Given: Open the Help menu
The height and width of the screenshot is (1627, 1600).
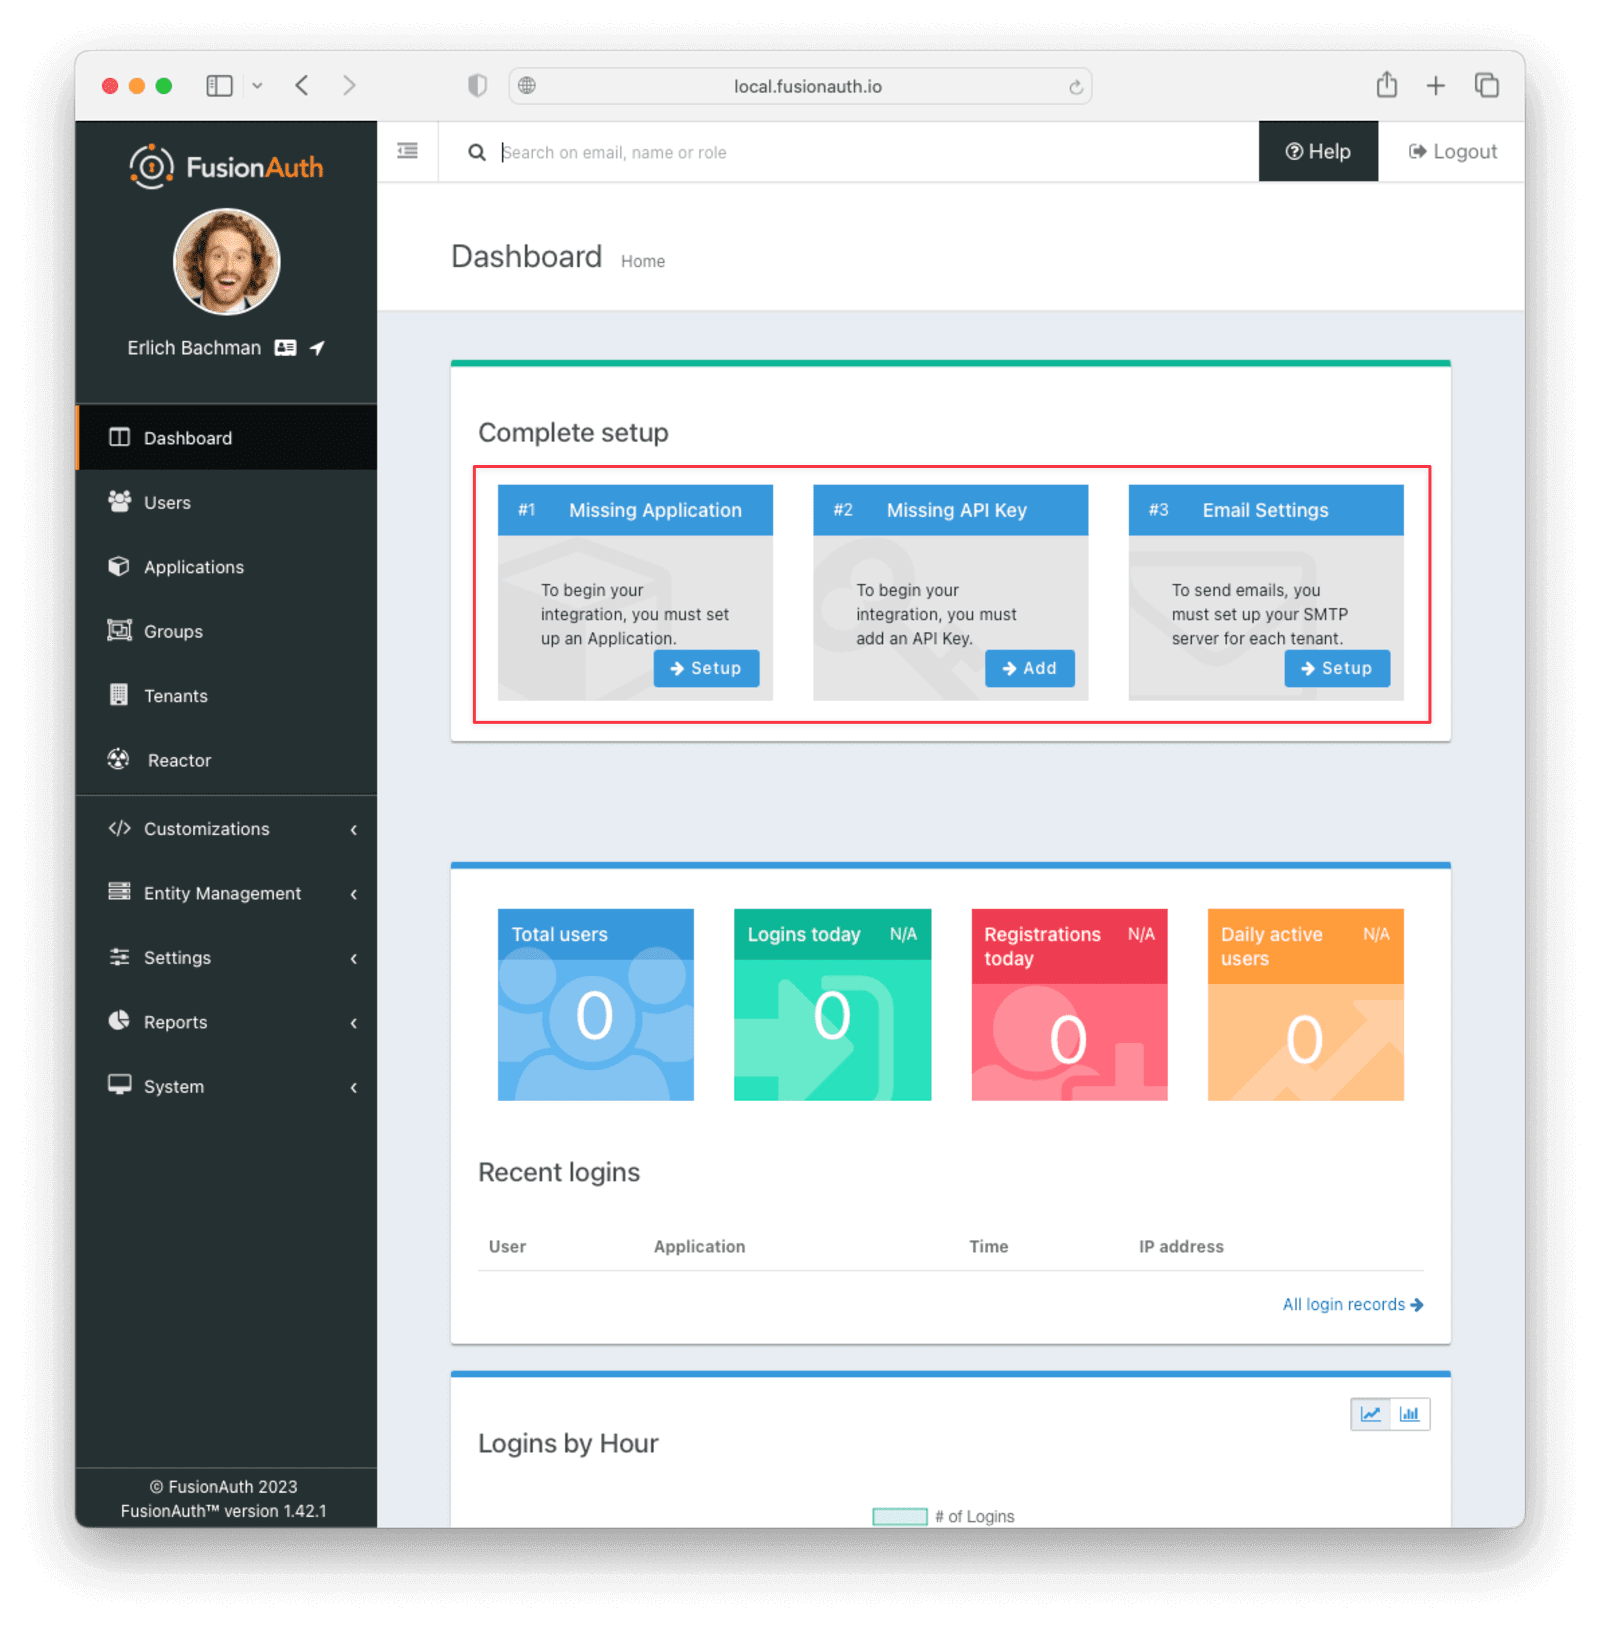Looking at the screenshot, I should click(x=1318, y=151).
